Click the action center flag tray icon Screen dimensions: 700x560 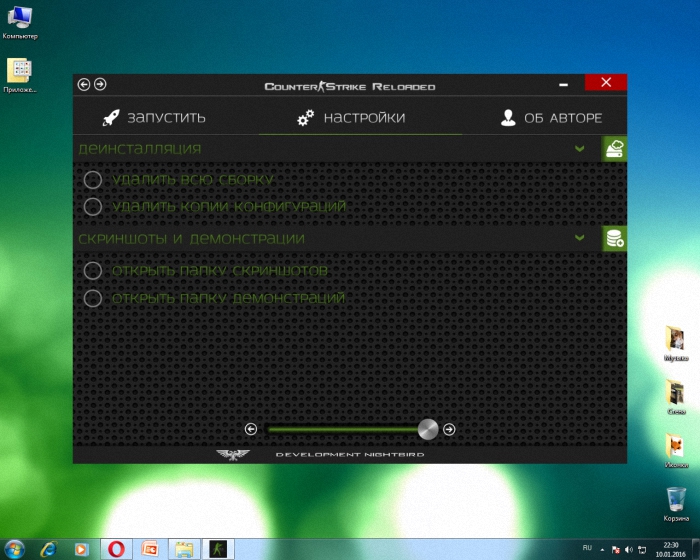click(x=615, y=550)
